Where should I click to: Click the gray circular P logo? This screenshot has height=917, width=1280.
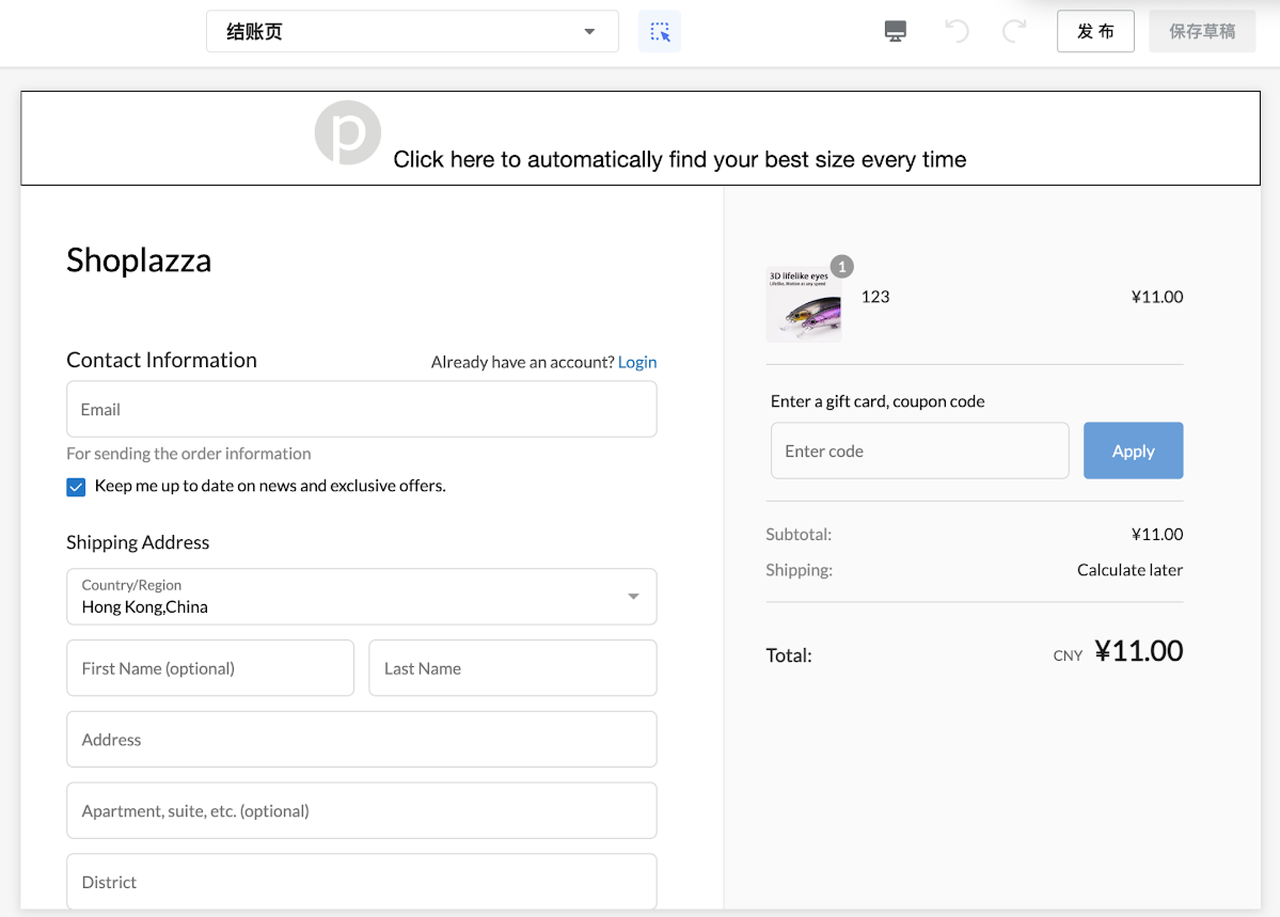[347, 133]
